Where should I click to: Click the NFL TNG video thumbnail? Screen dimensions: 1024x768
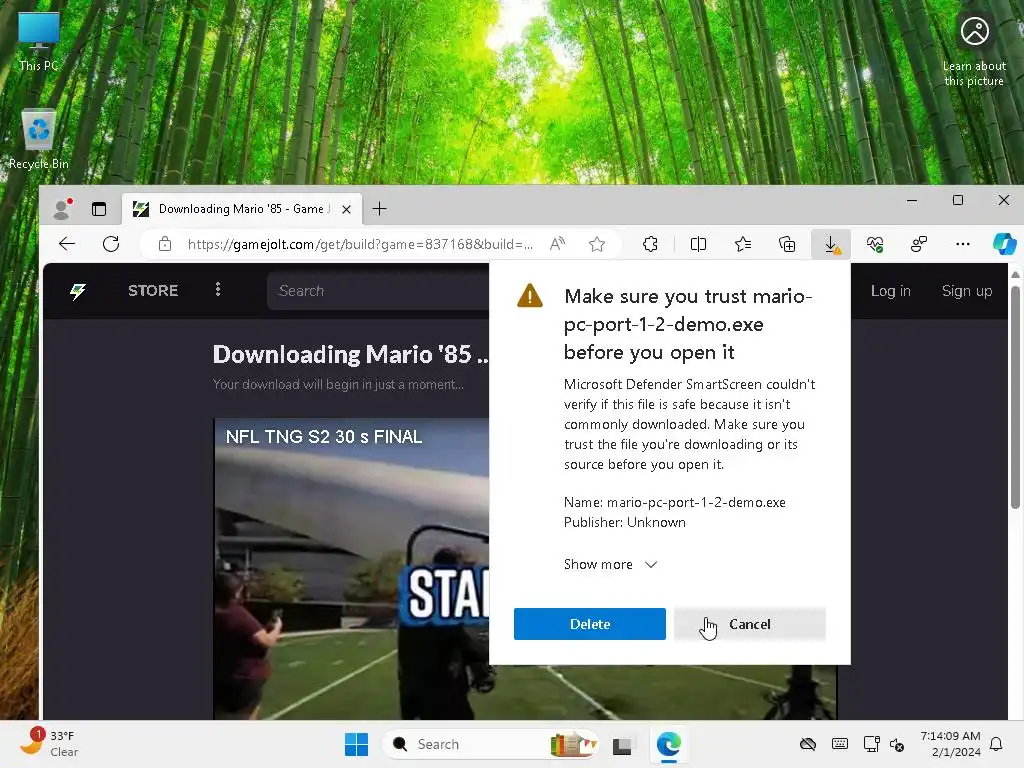351,568
